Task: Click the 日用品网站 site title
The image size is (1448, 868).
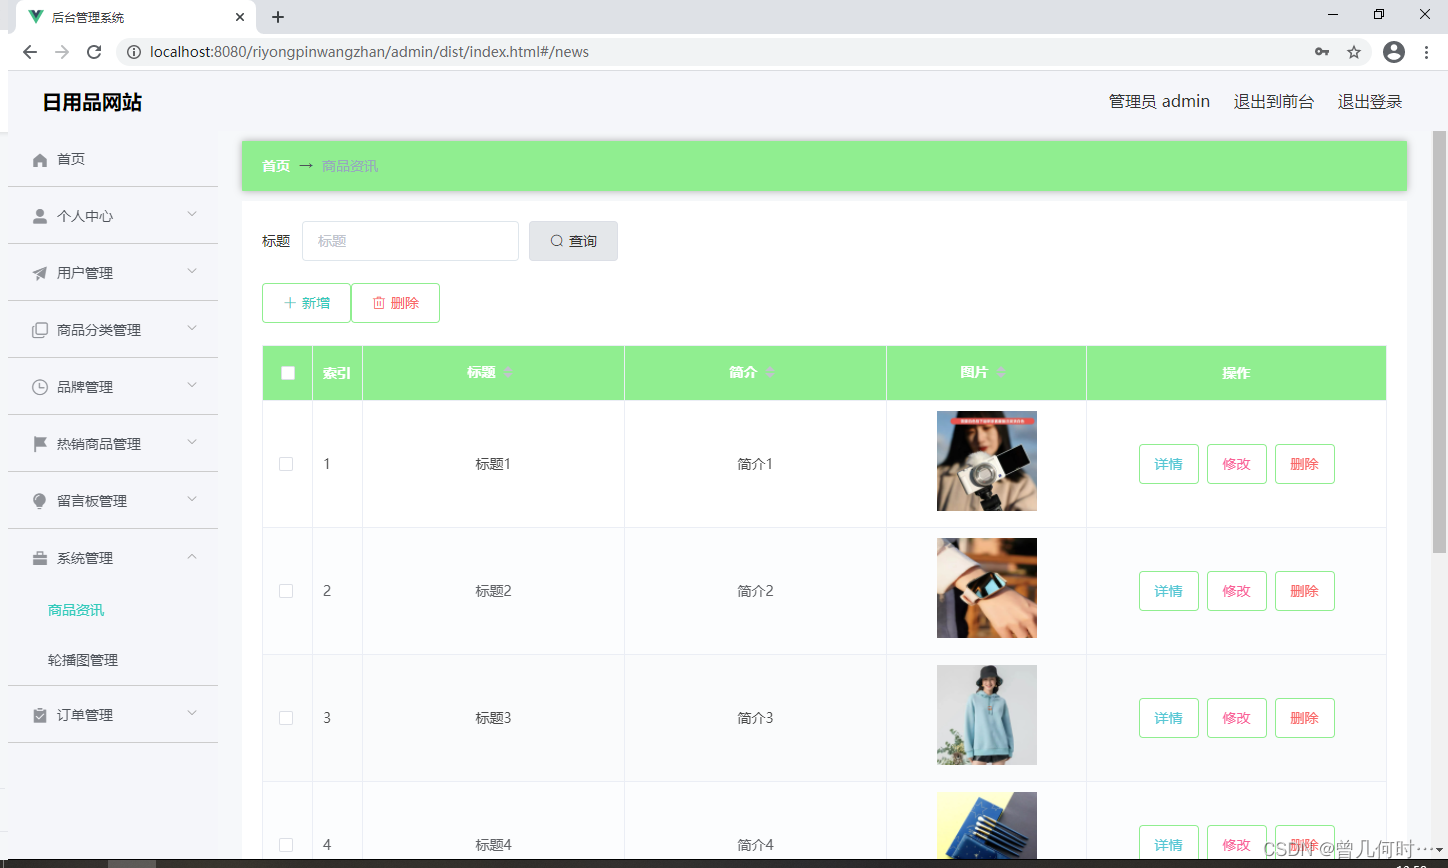Action: [x=92, y=102]
